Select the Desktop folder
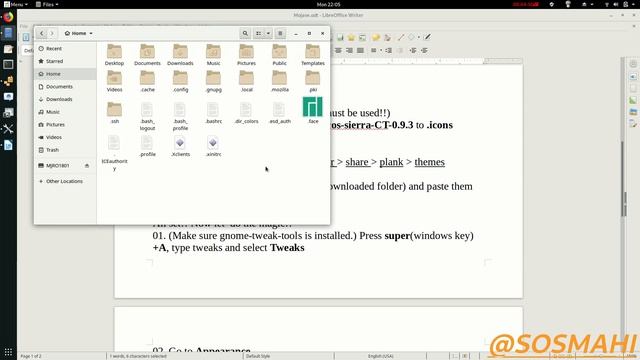 pyautogui.click(x=114, y=55)
